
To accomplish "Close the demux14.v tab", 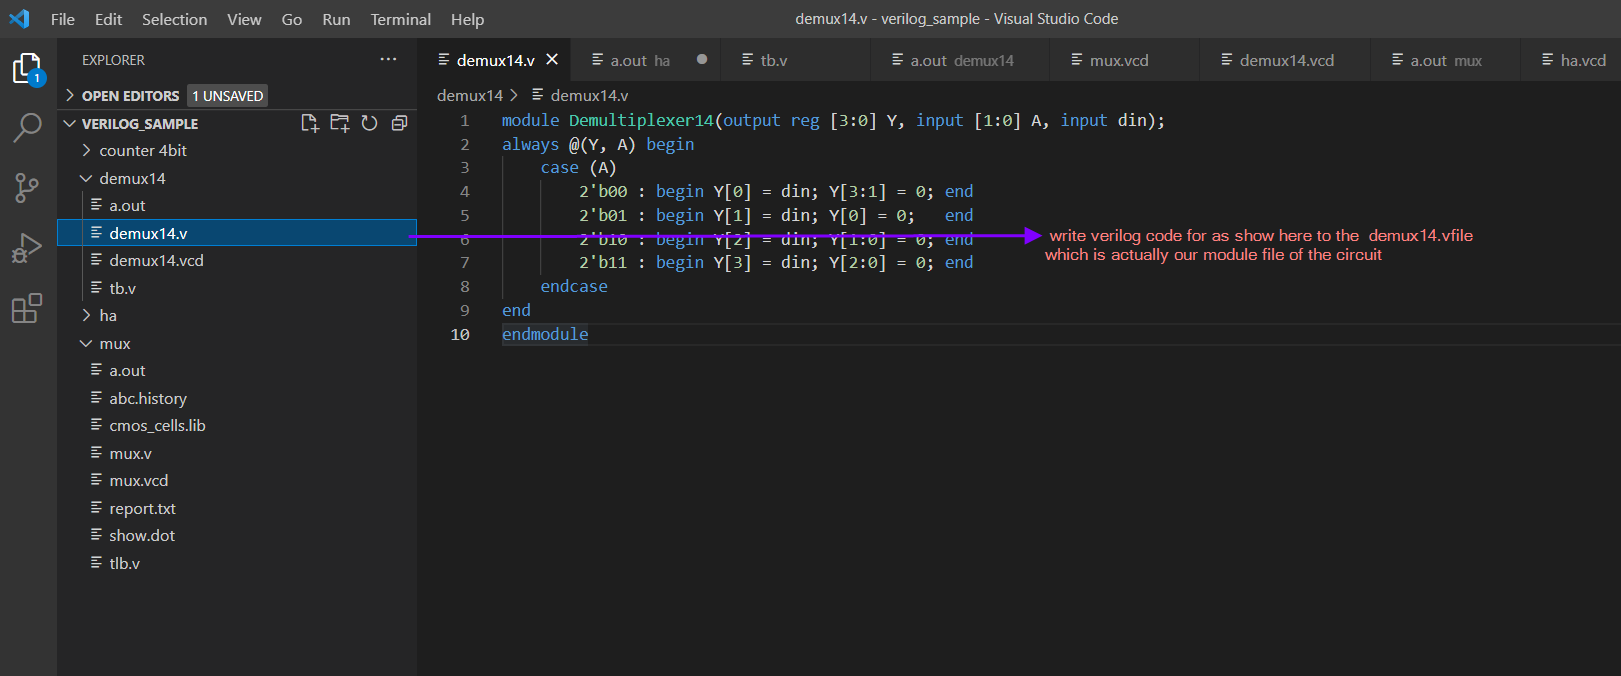I will (552, 60).
